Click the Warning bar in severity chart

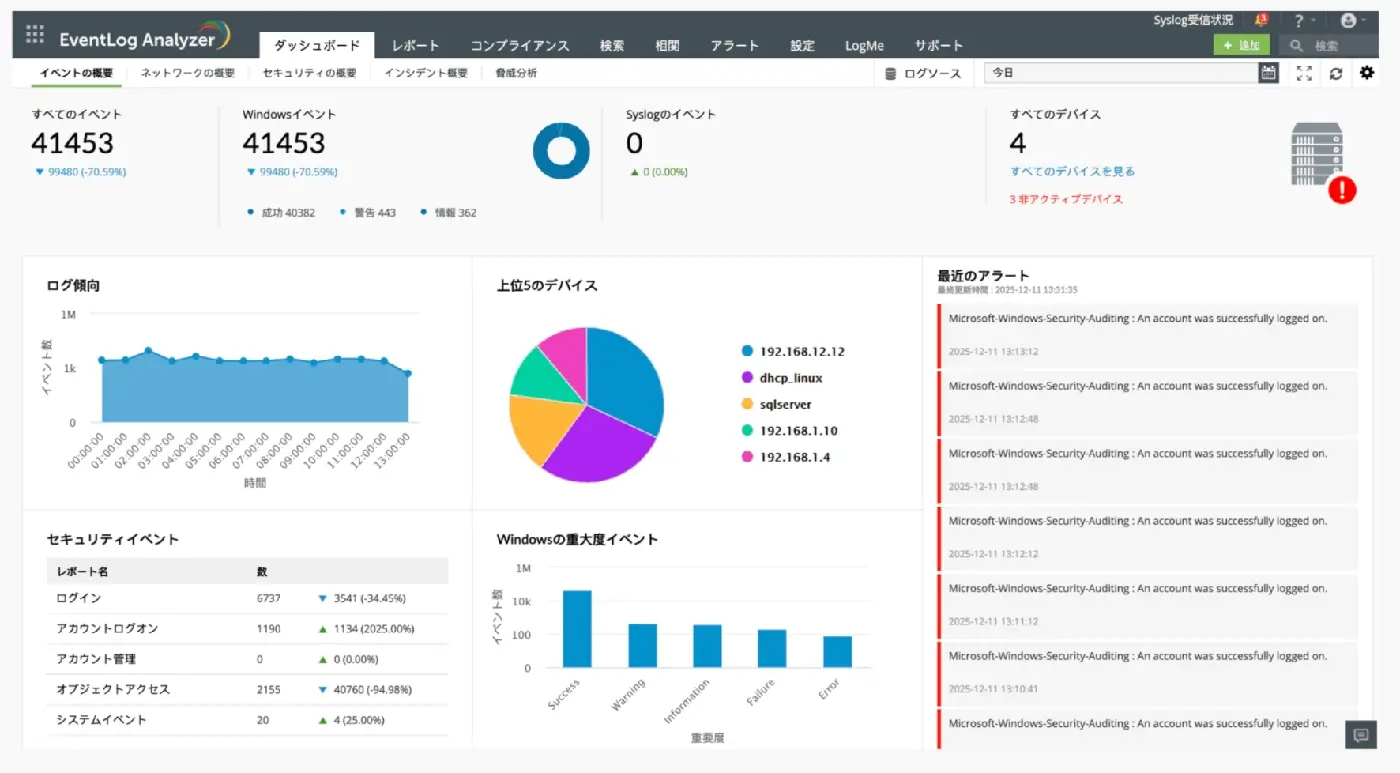point(643,645)
